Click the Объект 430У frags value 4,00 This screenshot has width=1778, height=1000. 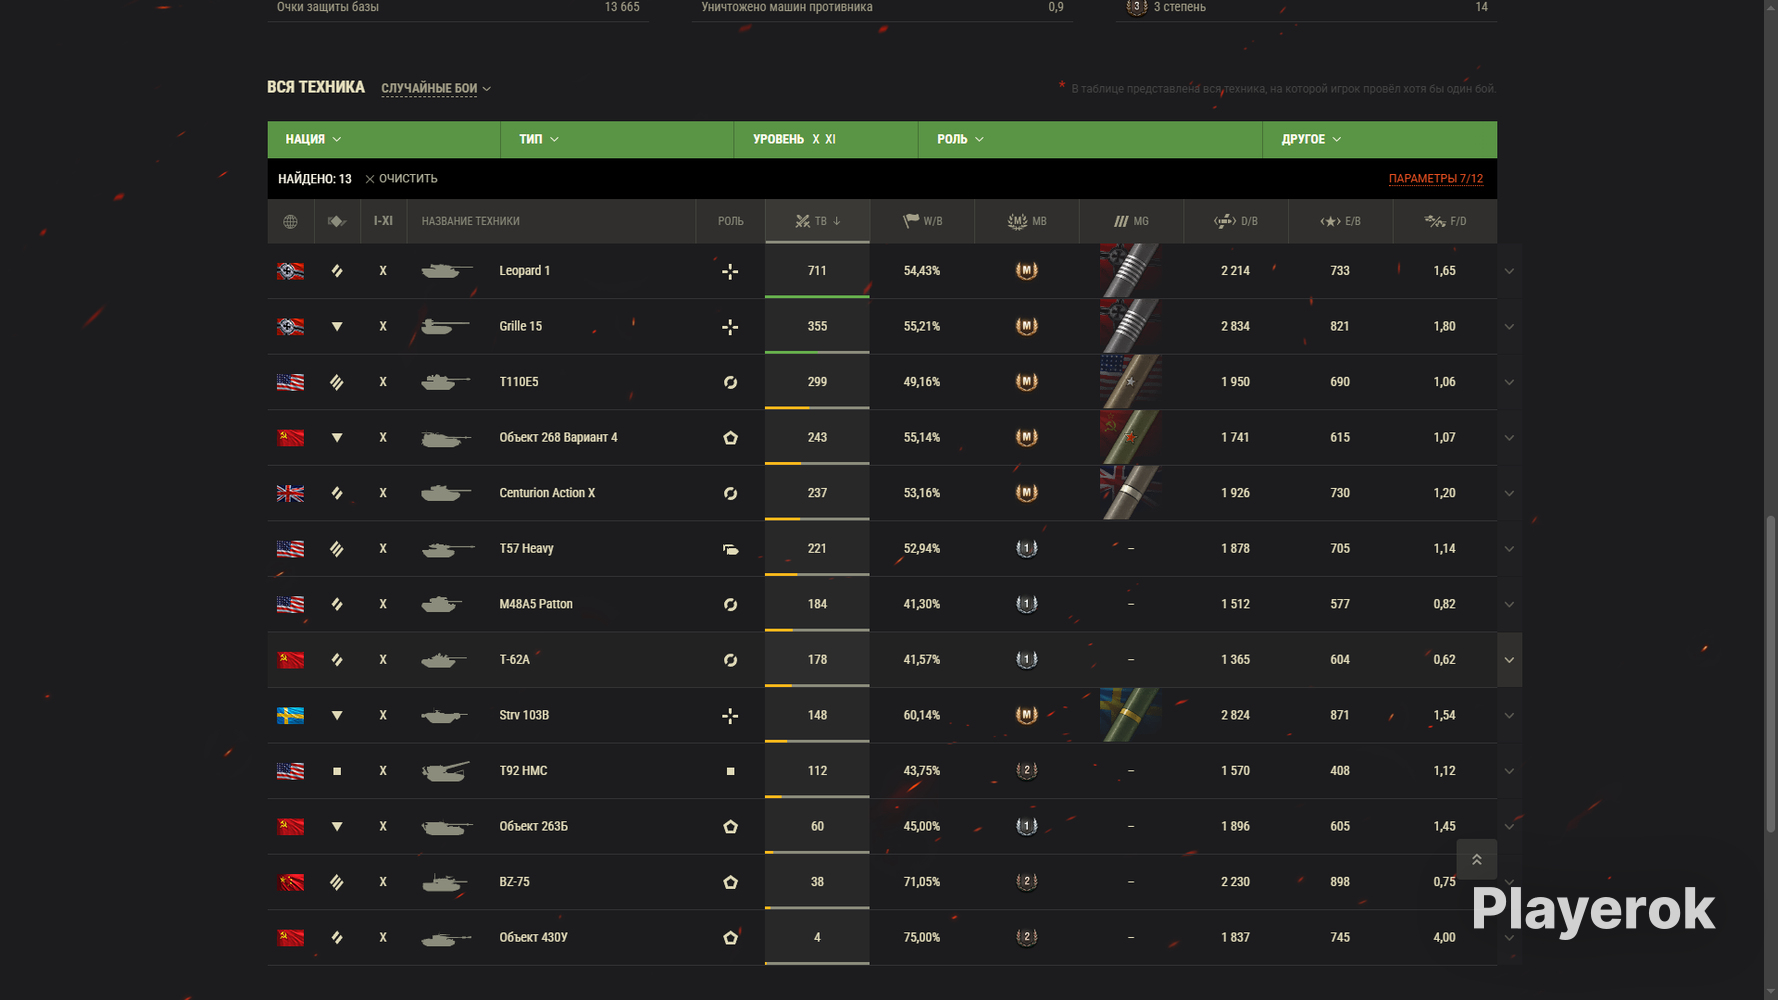coord(1444,938)
